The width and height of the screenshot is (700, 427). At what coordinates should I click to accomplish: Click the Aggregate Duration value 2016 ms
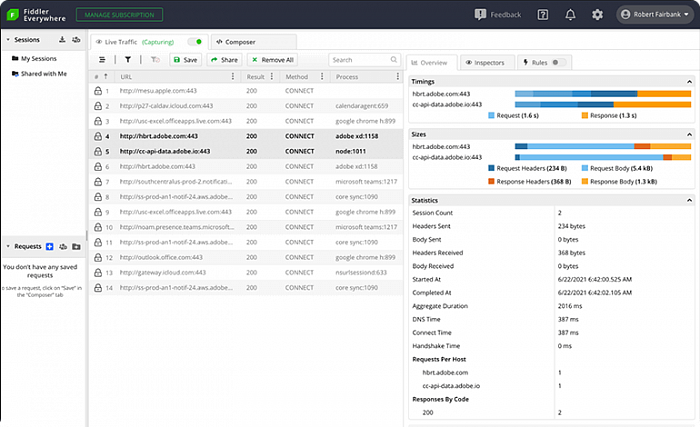click(570, 306)
